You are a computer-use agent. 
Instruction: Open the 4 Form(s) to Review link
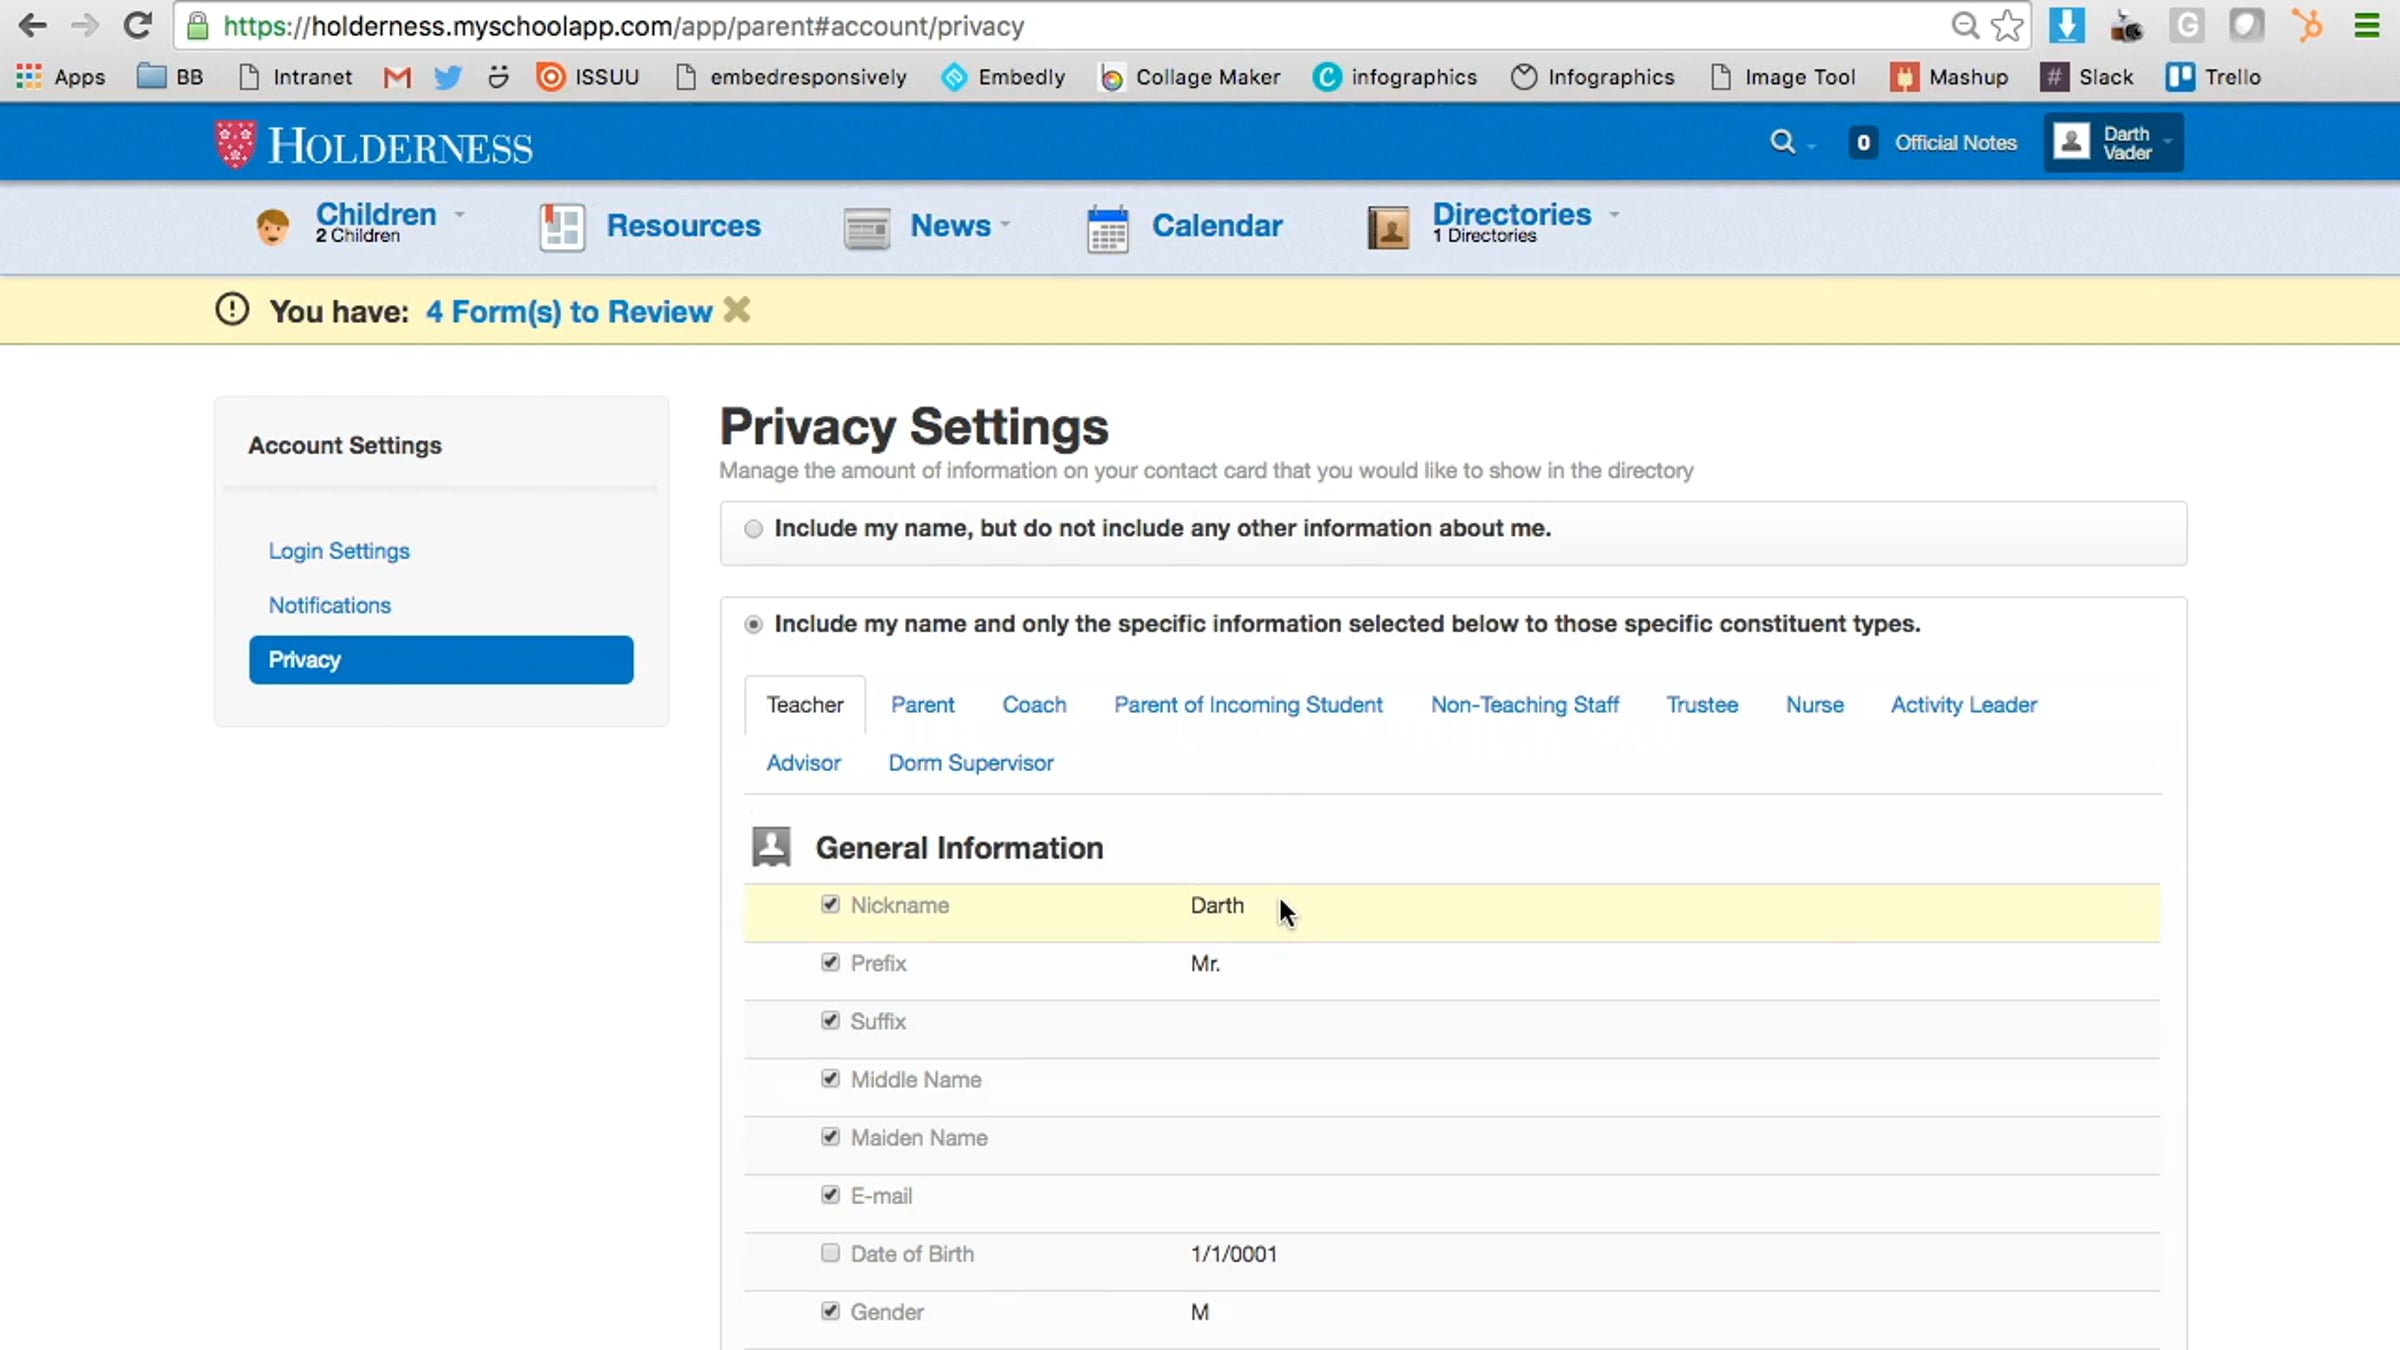568,312
